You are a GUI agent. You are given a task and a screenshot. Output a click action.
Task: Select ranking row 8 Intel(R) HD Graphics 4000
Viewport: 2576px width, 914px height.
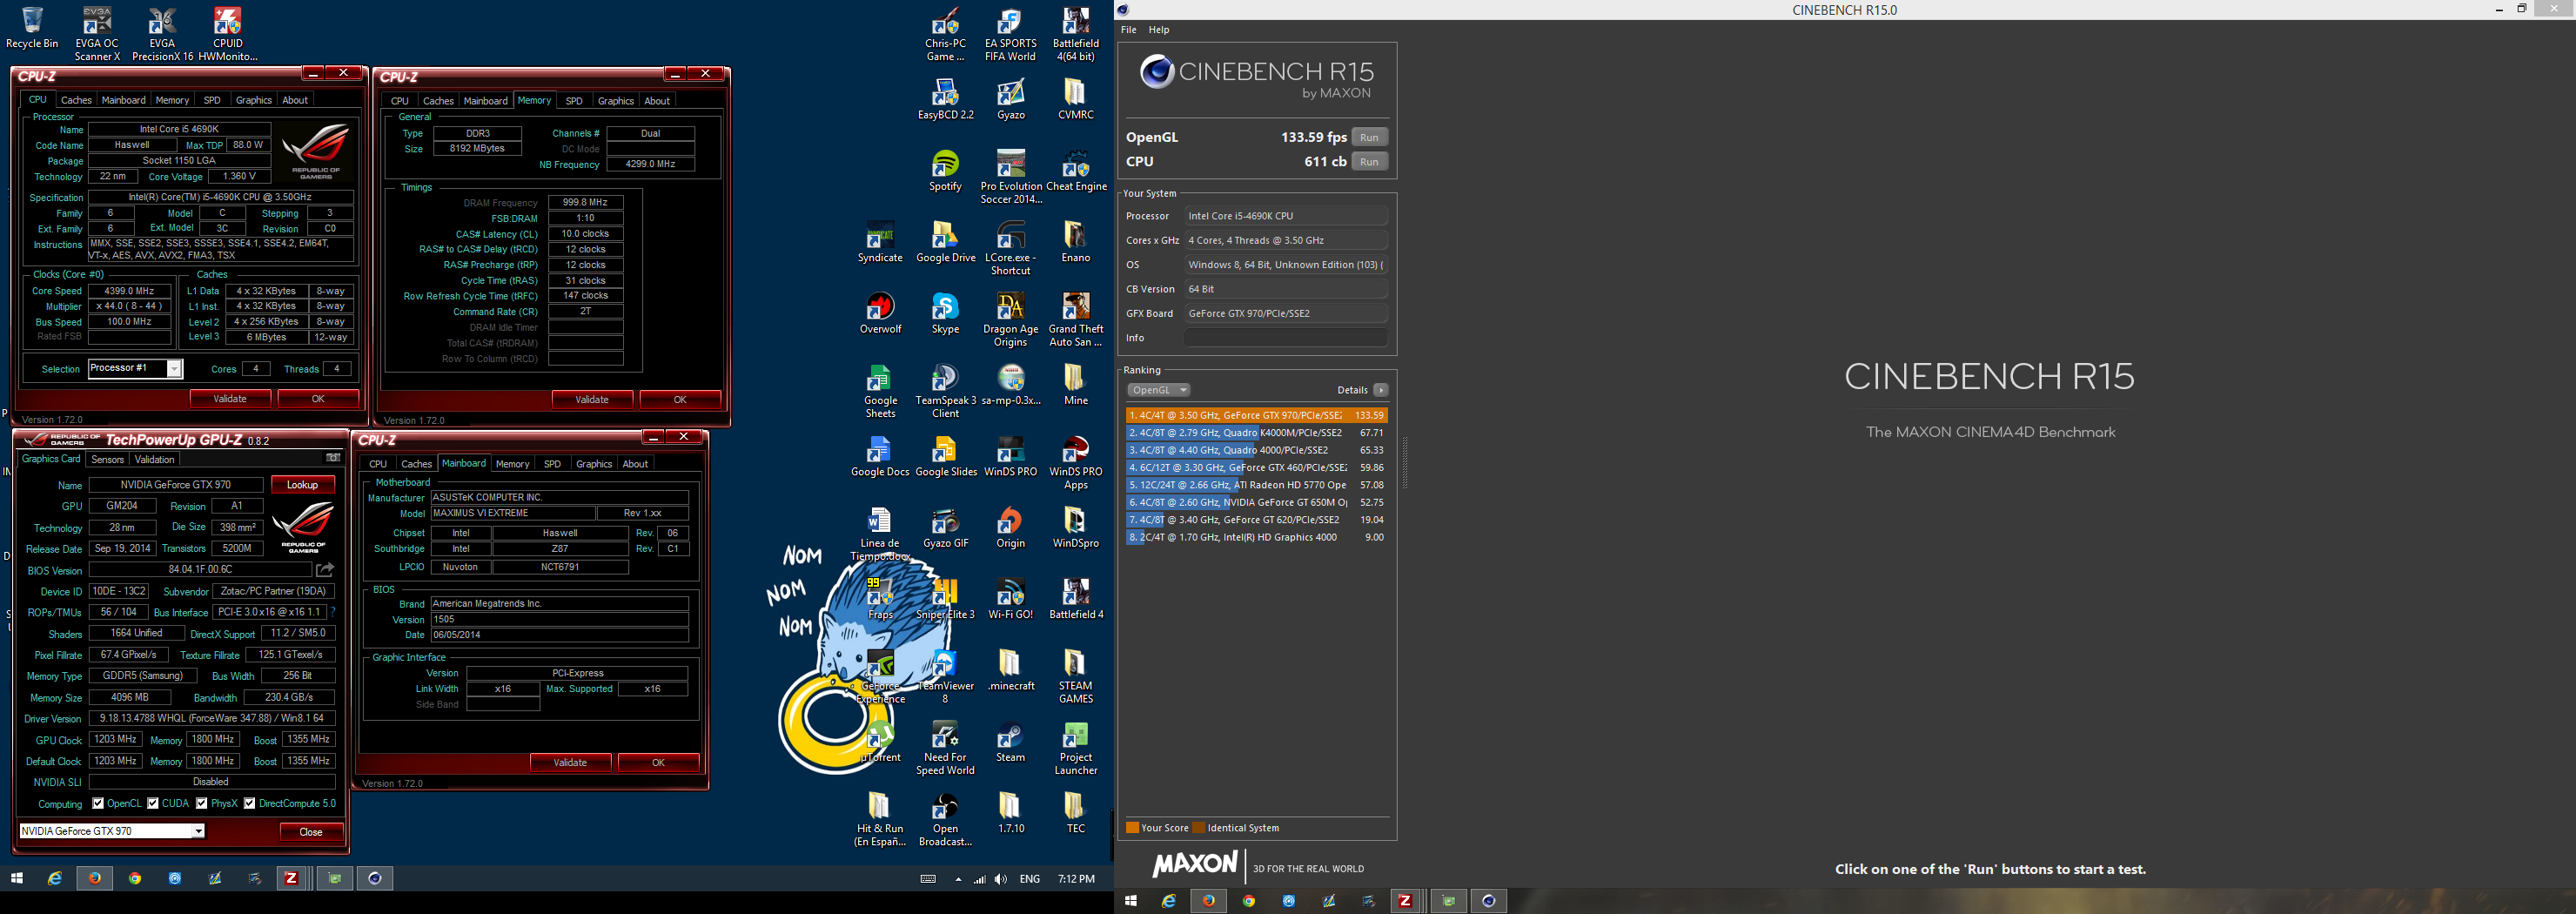click(1256, 537)
